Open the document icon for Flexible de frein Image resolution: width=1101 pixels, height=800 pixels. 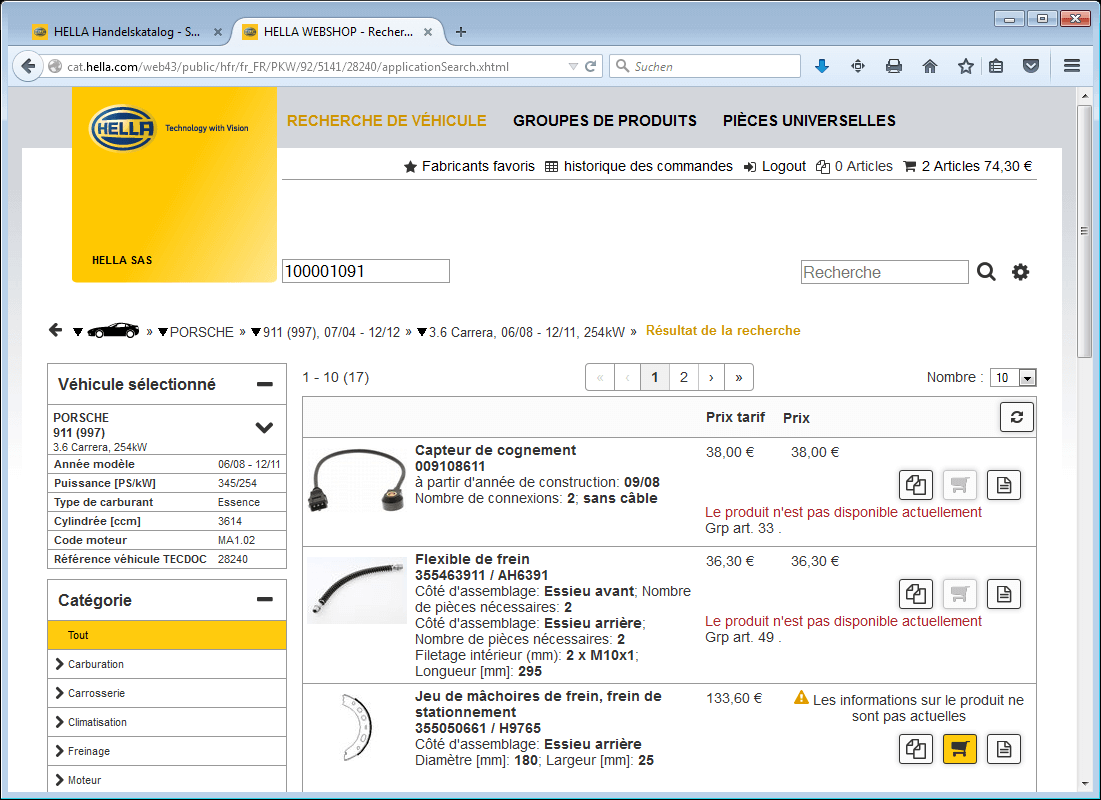pyautogui.click(x=1003, y=594)
